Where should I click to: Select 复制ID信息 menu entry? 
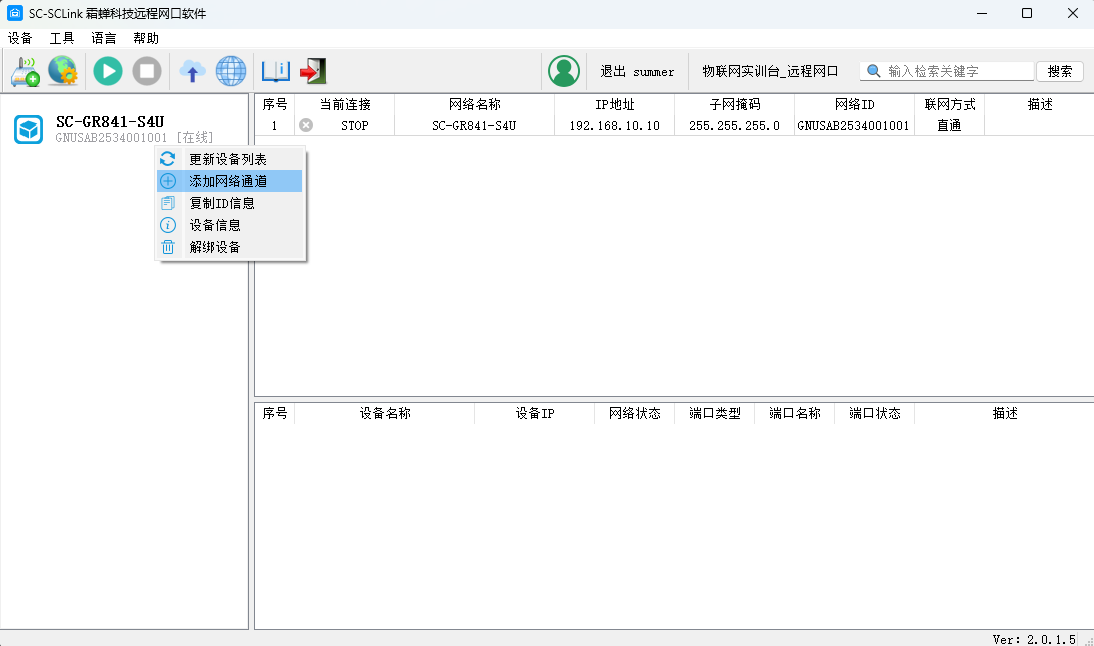pyautogui.click(x=222, y=203)
